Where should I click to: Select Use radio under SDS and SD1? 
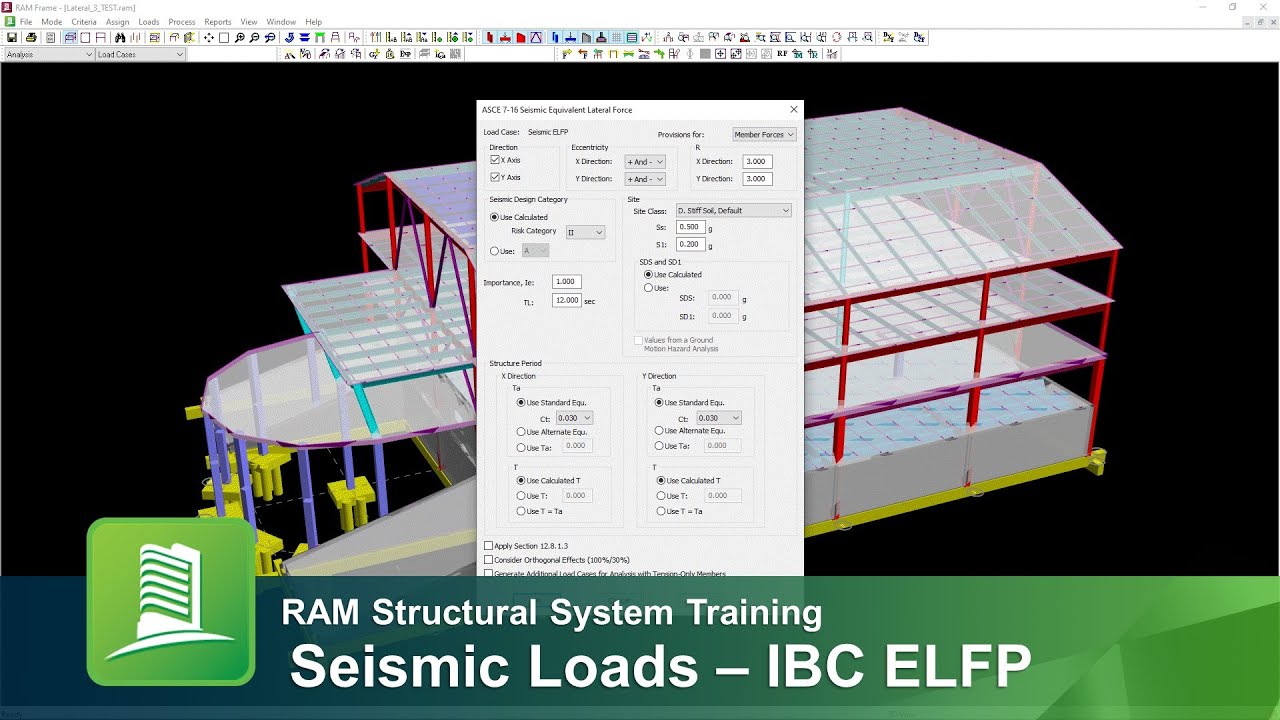648,288
